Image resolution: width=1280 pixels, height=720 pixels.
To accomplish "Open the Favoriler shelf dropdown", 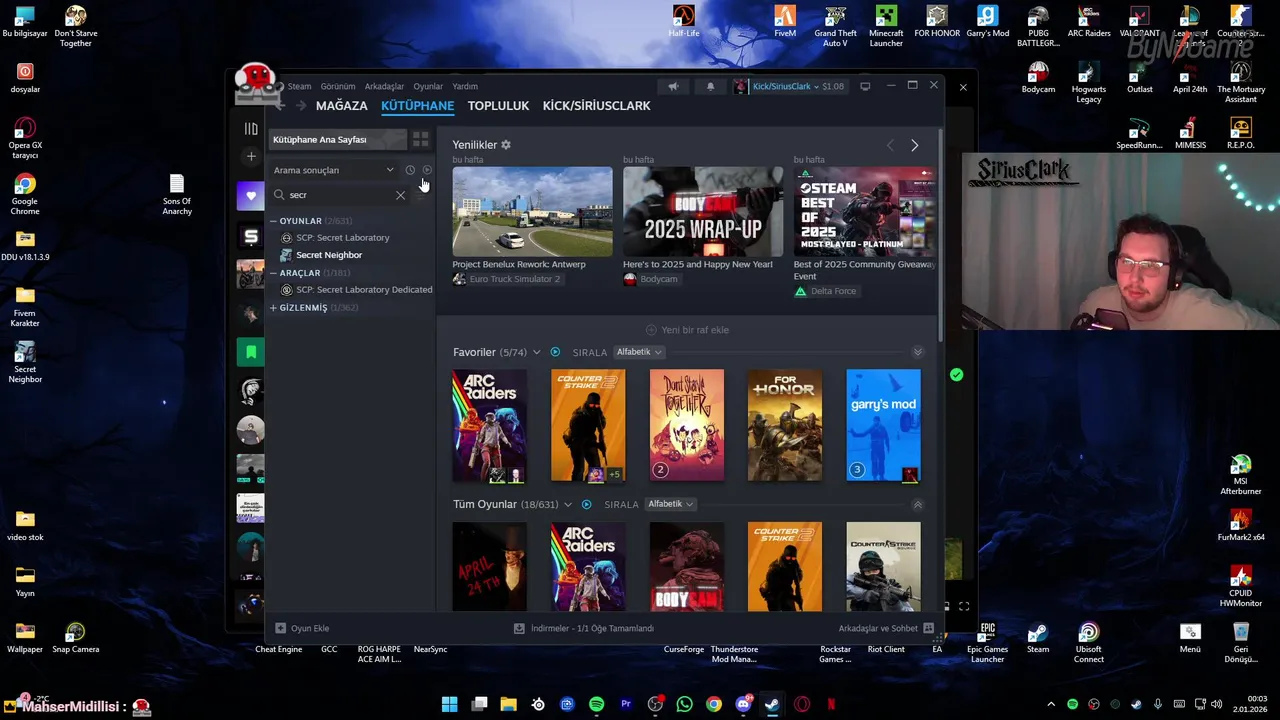I will (x=536, y=353).
